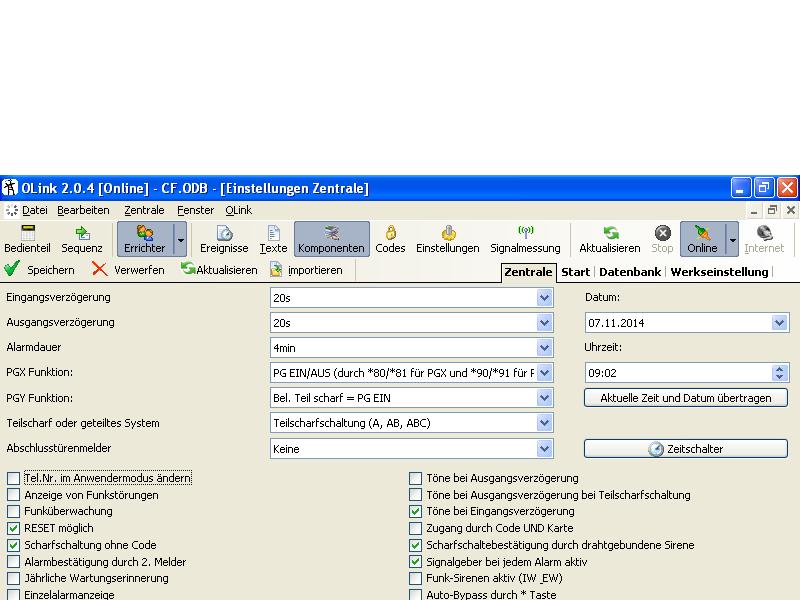Open the Datum date picker dropdown
800x600 pixels.
pos(779,323)
